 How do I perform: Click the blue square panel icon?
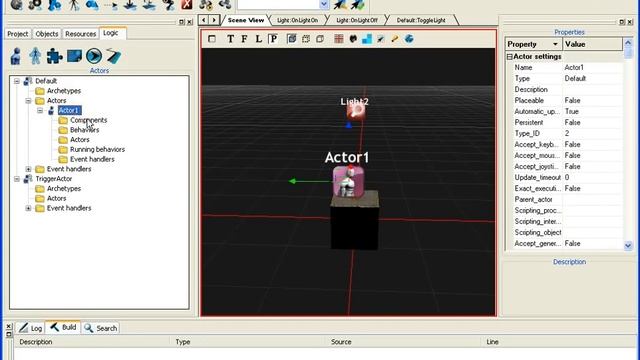click(74, 56)
